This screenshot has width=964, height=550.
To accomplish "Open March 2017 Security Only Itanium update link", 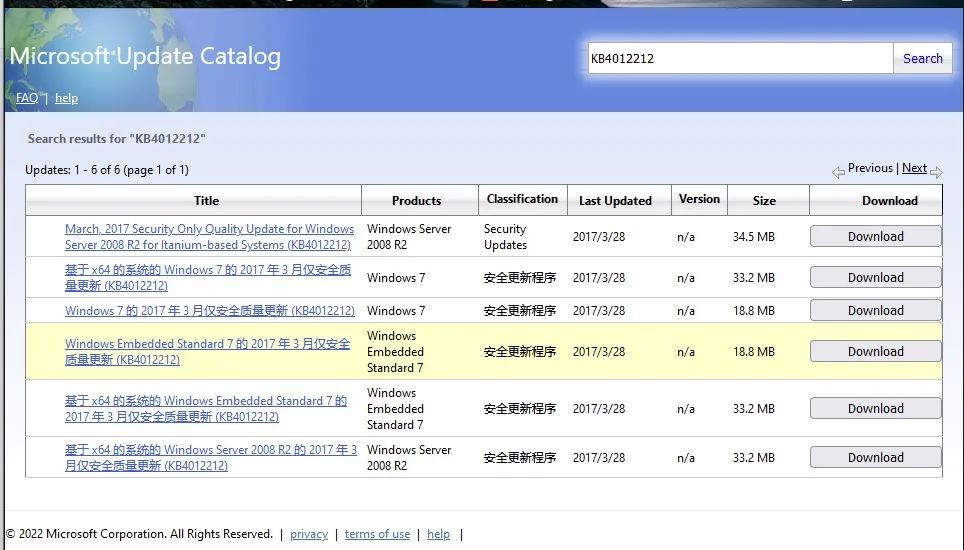I will (209, 236).
